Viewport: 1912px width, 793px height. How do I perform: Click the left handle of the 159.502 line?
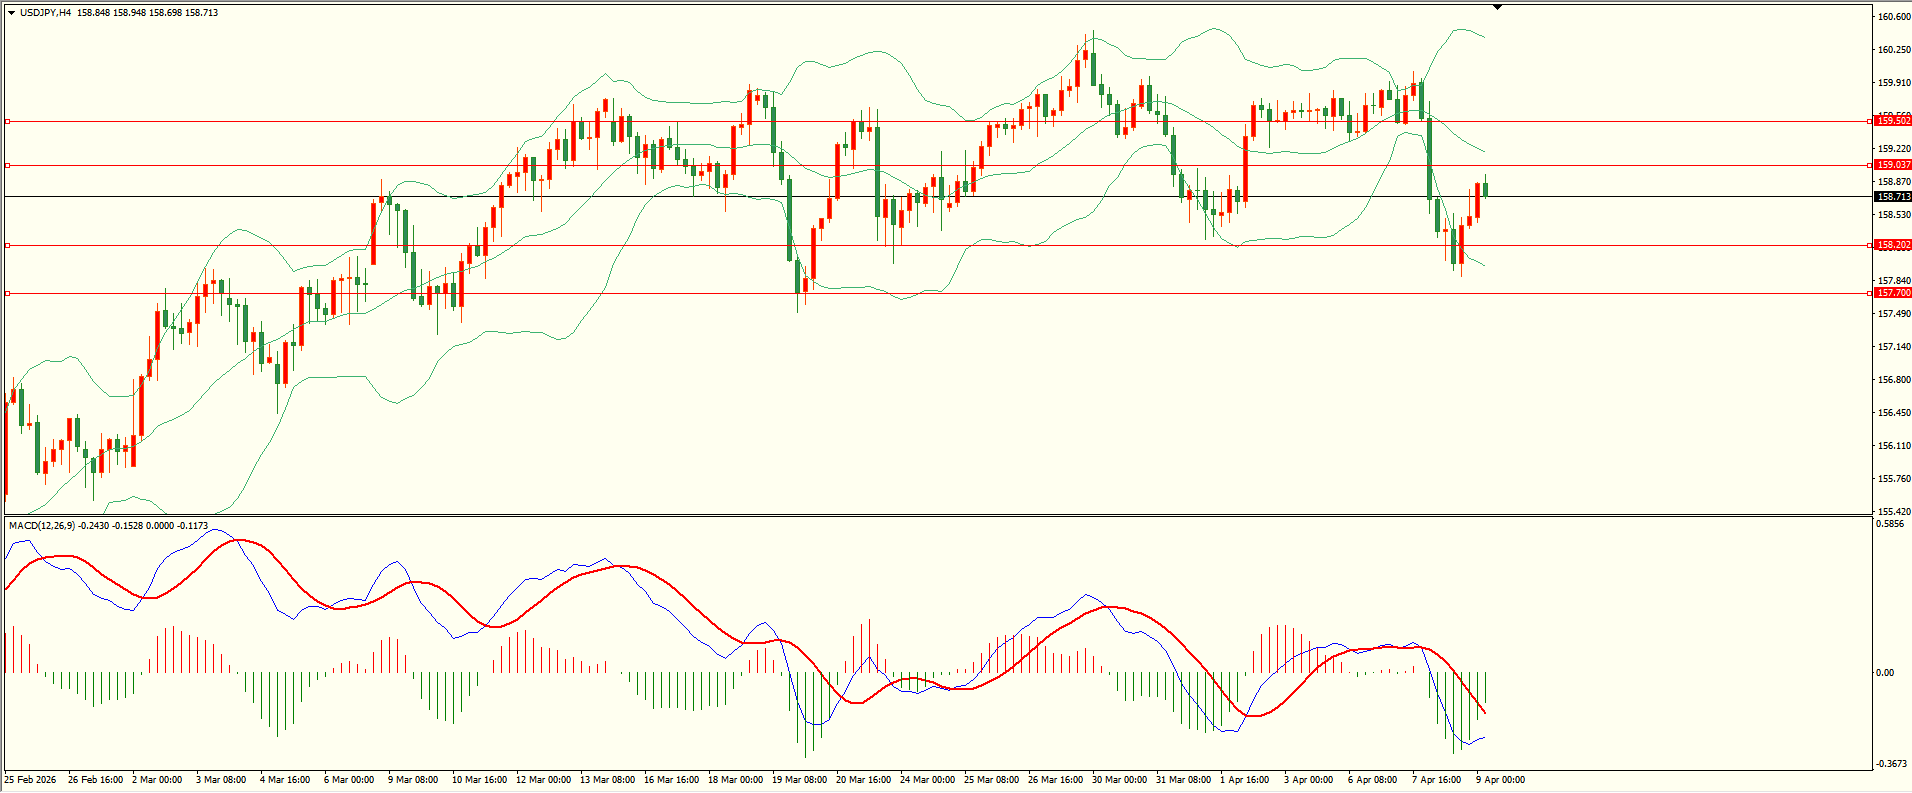8,121
